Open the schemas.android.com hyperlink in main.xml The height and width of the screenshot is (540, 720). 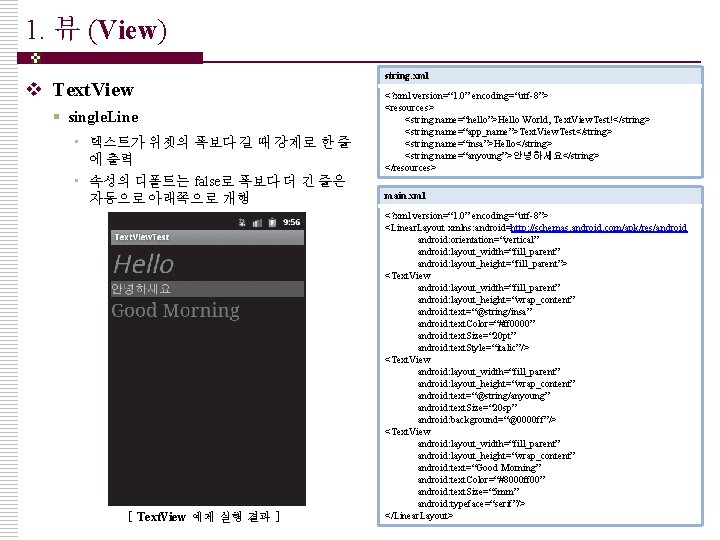click(599, 228)
